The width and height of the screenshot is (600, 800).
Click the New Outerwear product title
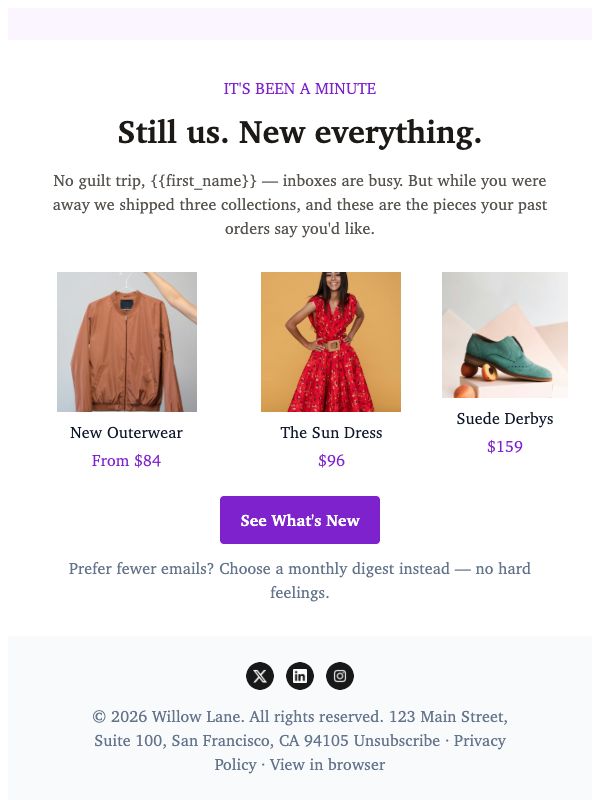coord(126,433)
